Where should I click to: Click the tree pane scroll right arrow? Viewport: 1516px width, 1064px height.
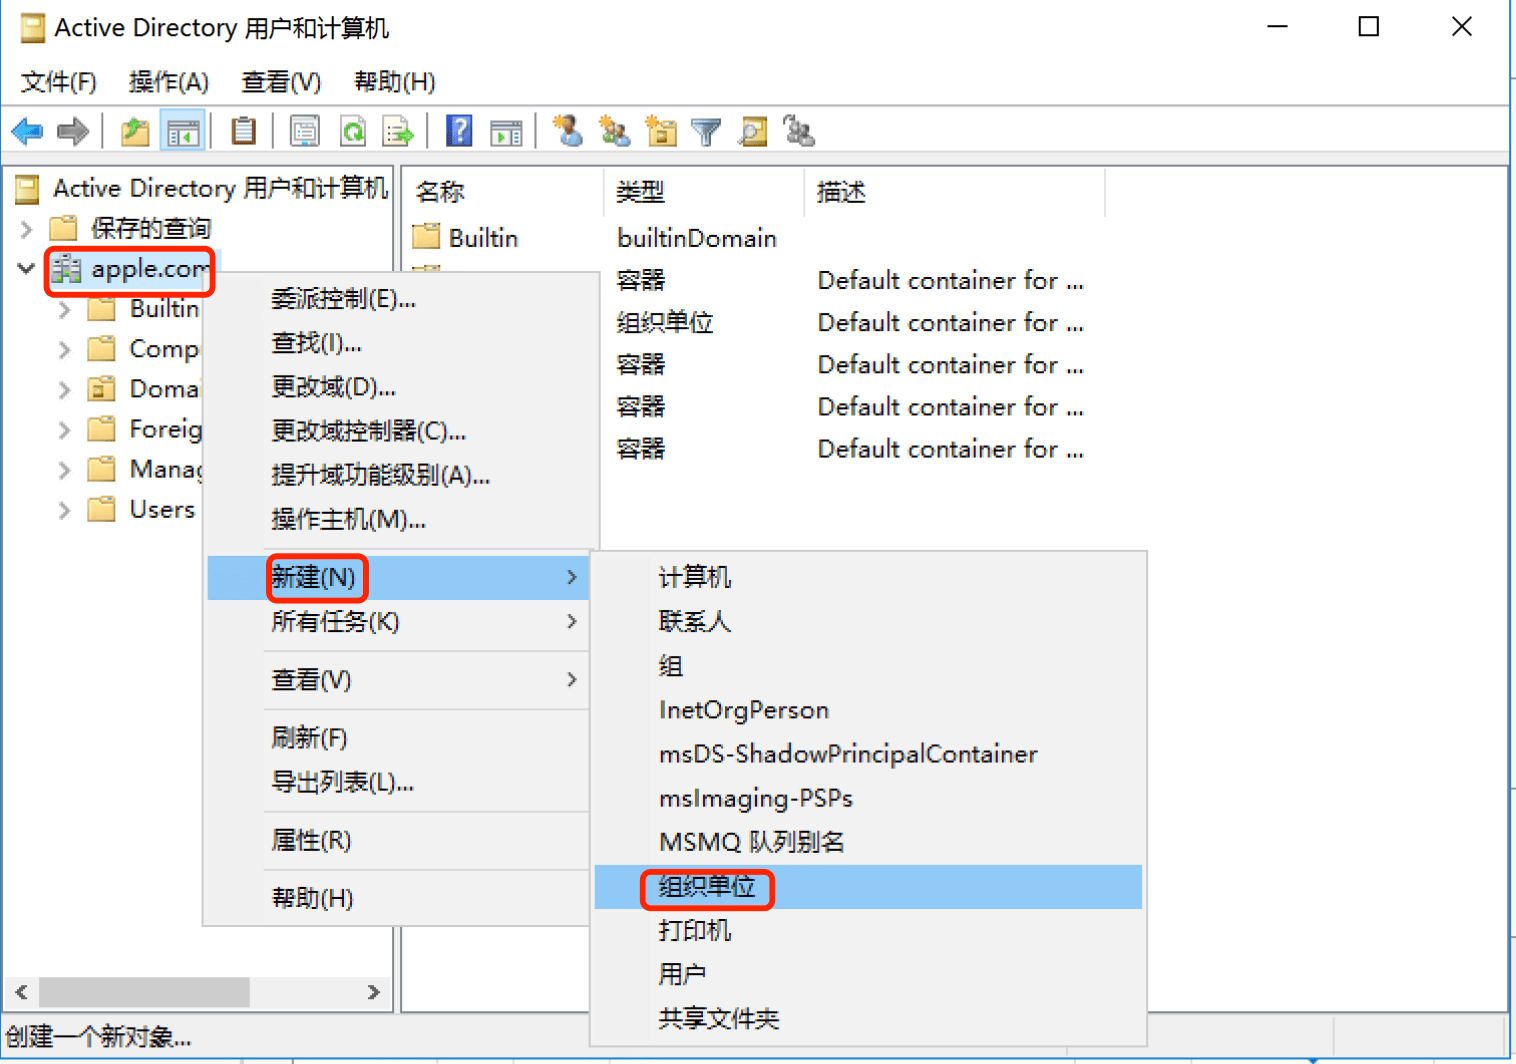373,992
